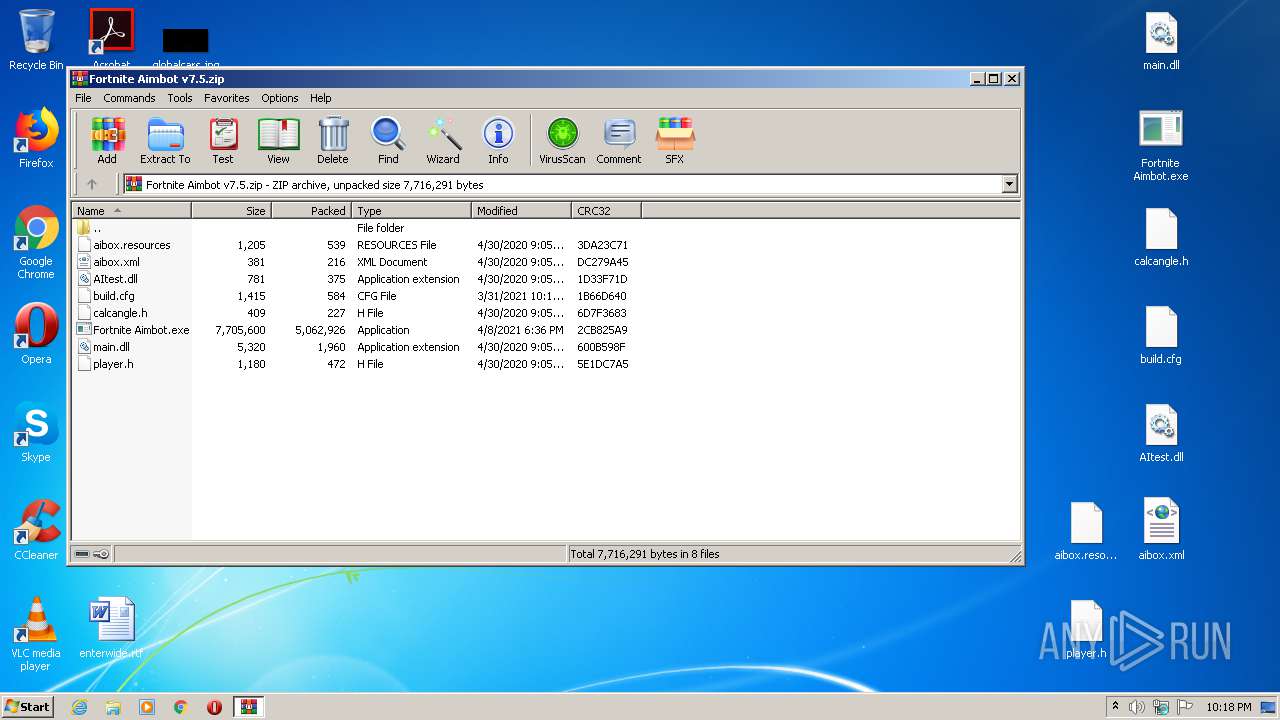Image resolution: width=1280 pixels, height=720 pixels.
Task: Click the SFX toolbar icon
Action: [x=675, y=140]
